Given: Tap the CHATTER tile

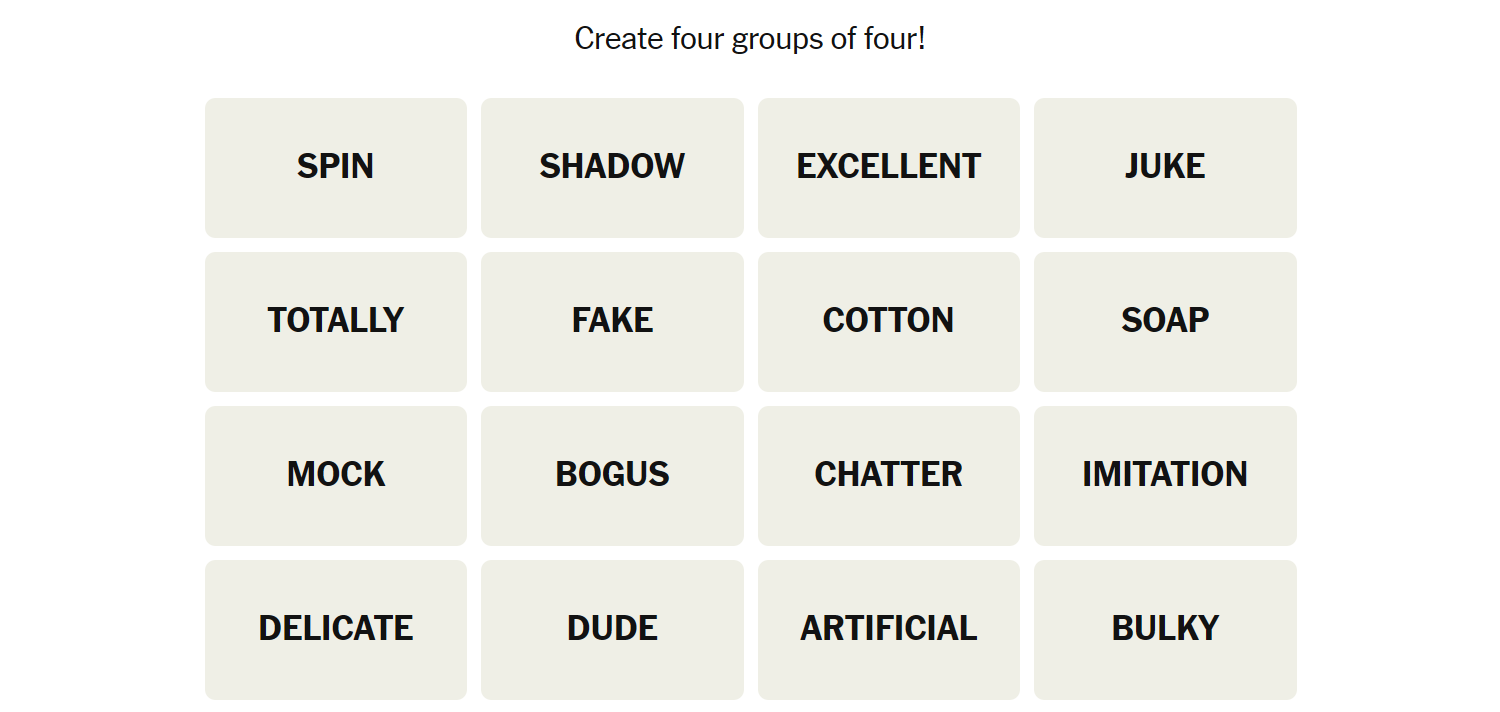Looking at the screenshot, I should tap(888, 475).
